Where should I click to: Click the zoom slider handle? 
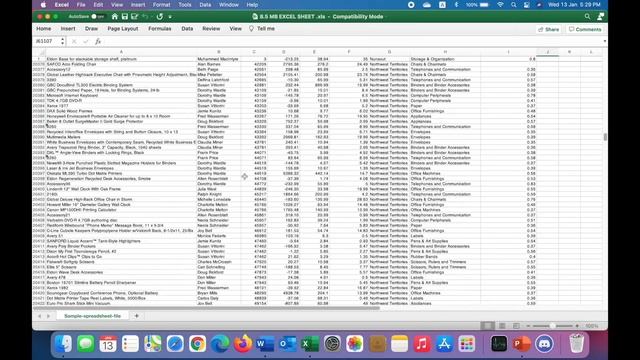coord(552,326)
